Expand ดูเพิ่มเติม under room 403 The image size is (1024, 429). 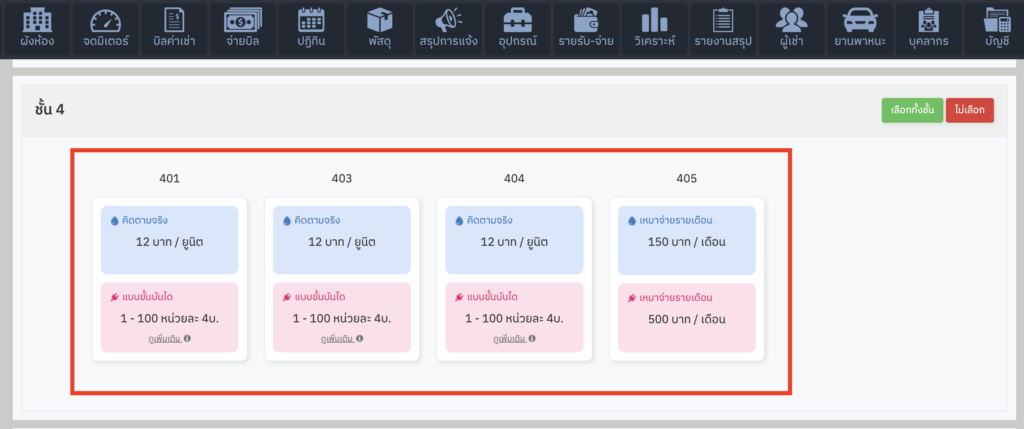341,339
